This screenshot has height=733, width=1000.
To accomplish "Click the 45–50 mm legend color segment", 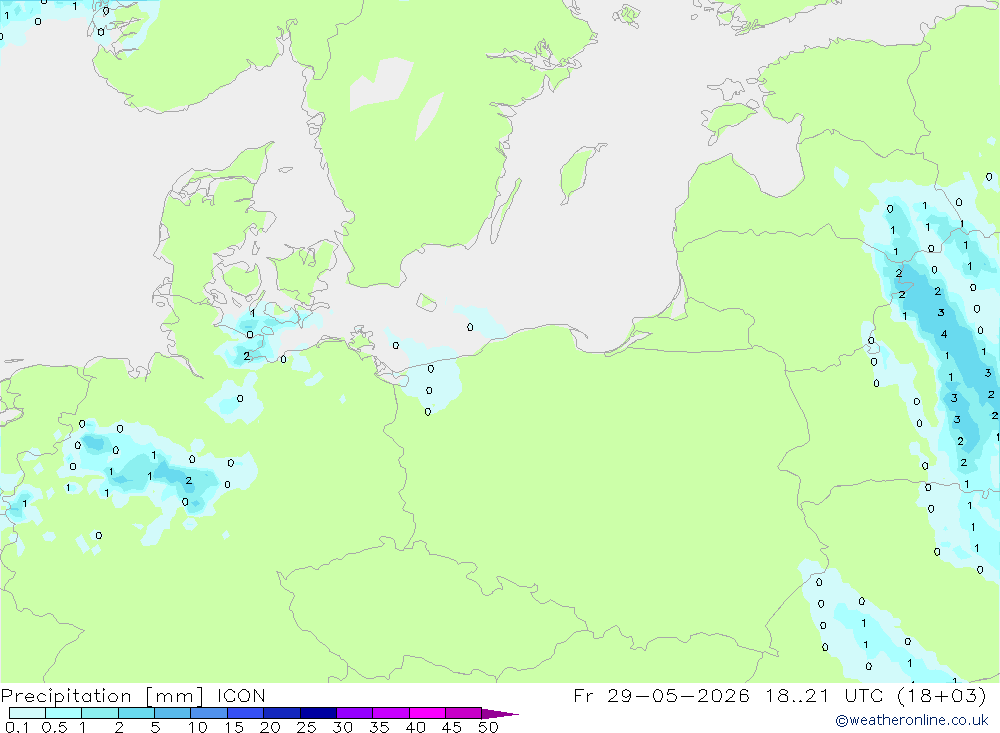I will coord(463,713).
